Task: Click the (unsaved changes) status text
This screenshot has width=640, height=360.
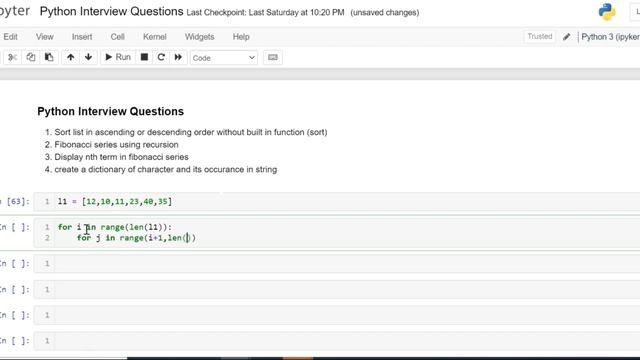Action: (x=384, y=13)
